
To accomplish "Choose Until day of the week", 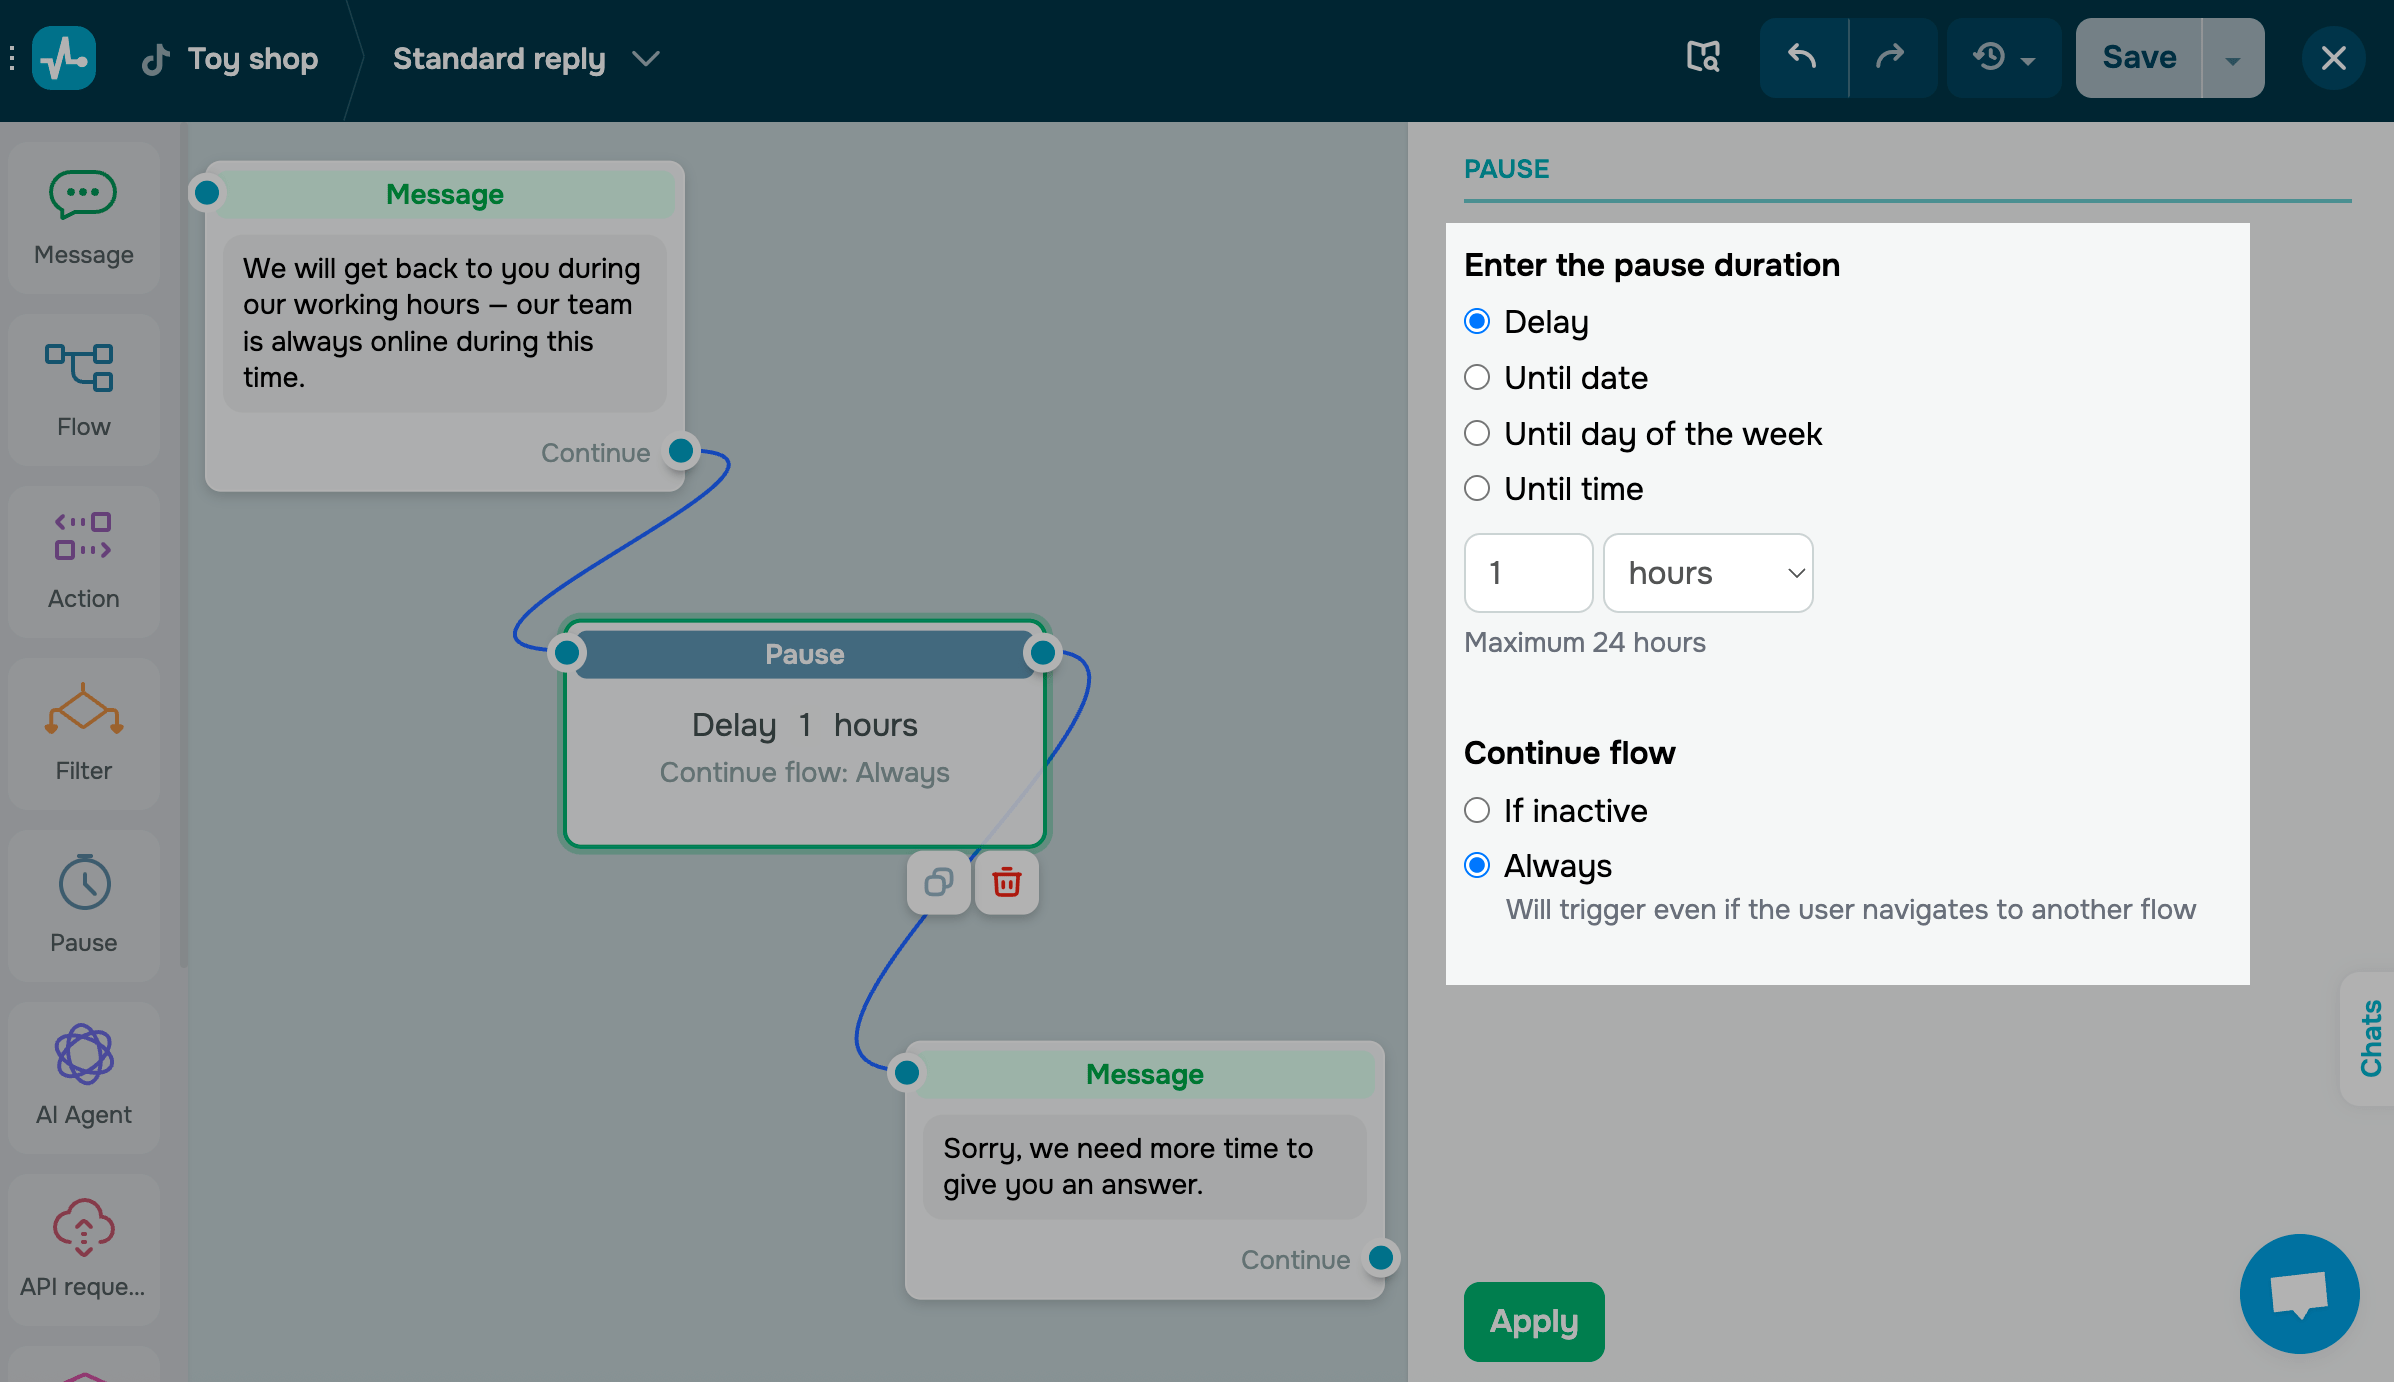I will (1476, 434).
